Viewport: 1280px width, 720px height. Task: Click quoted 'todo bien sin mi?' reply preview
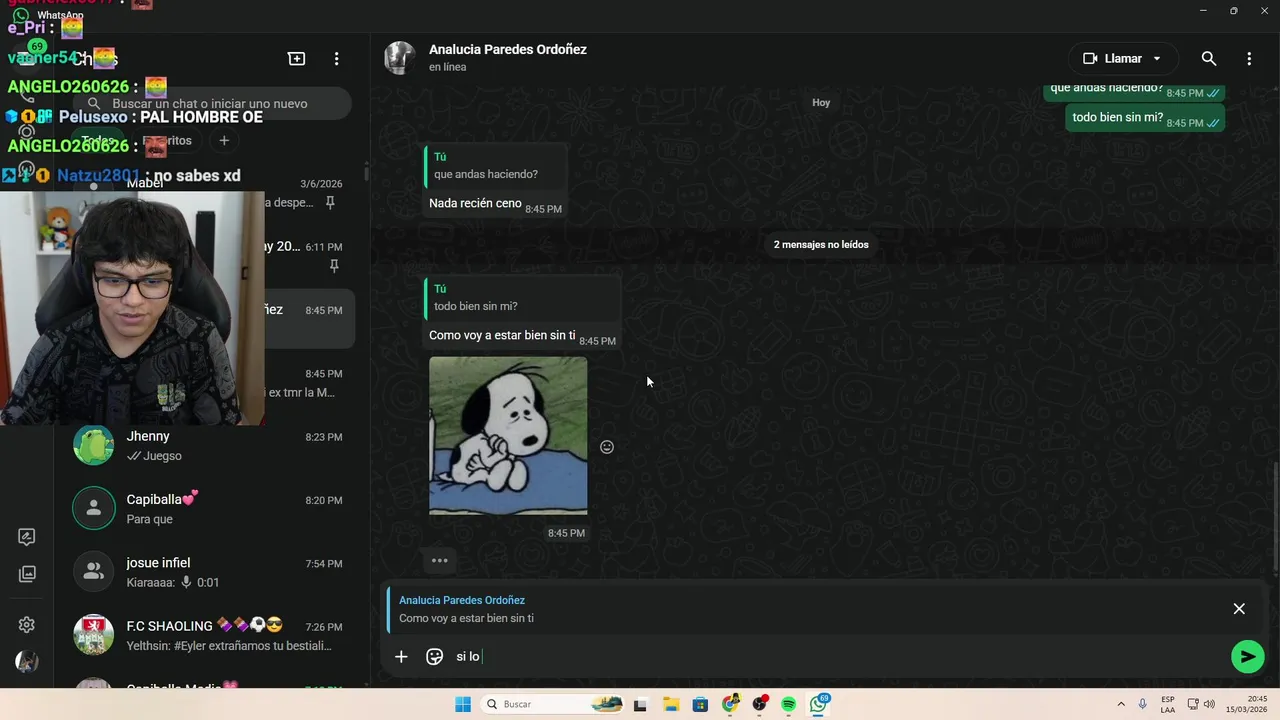pos(521,298)
